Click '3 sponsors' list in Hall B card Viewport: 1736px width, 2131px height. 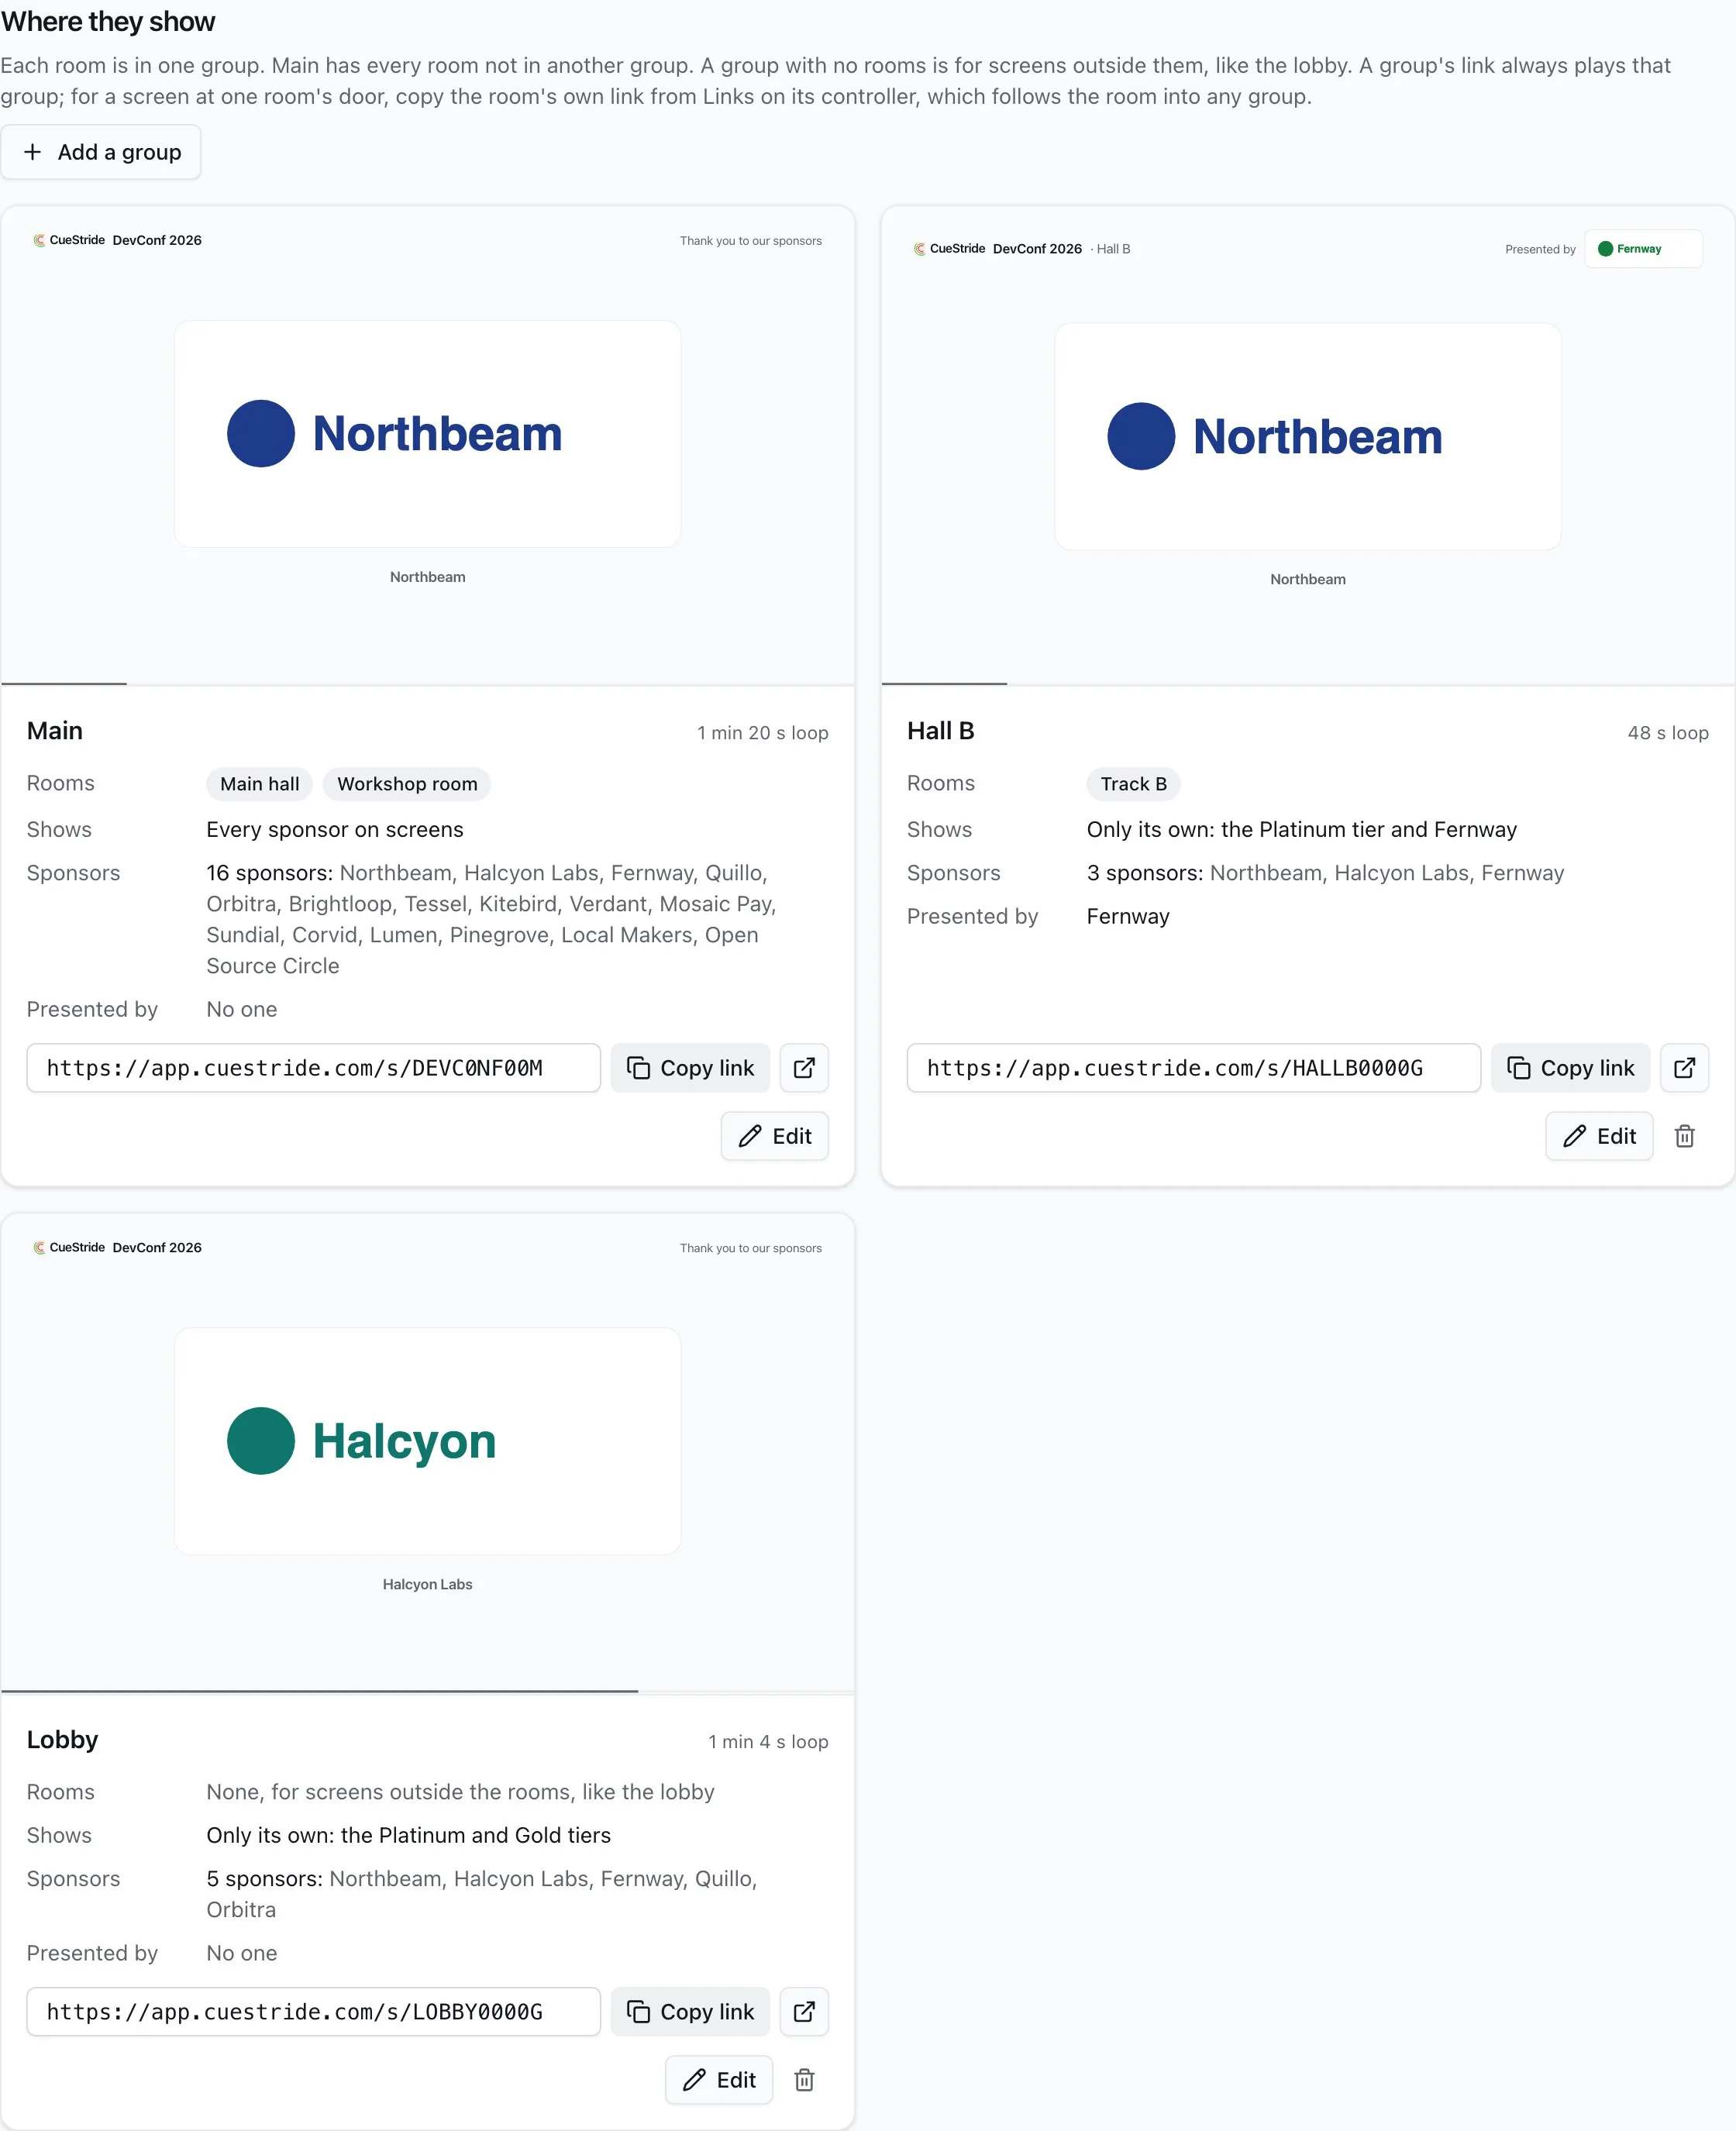pos(1325,873)
